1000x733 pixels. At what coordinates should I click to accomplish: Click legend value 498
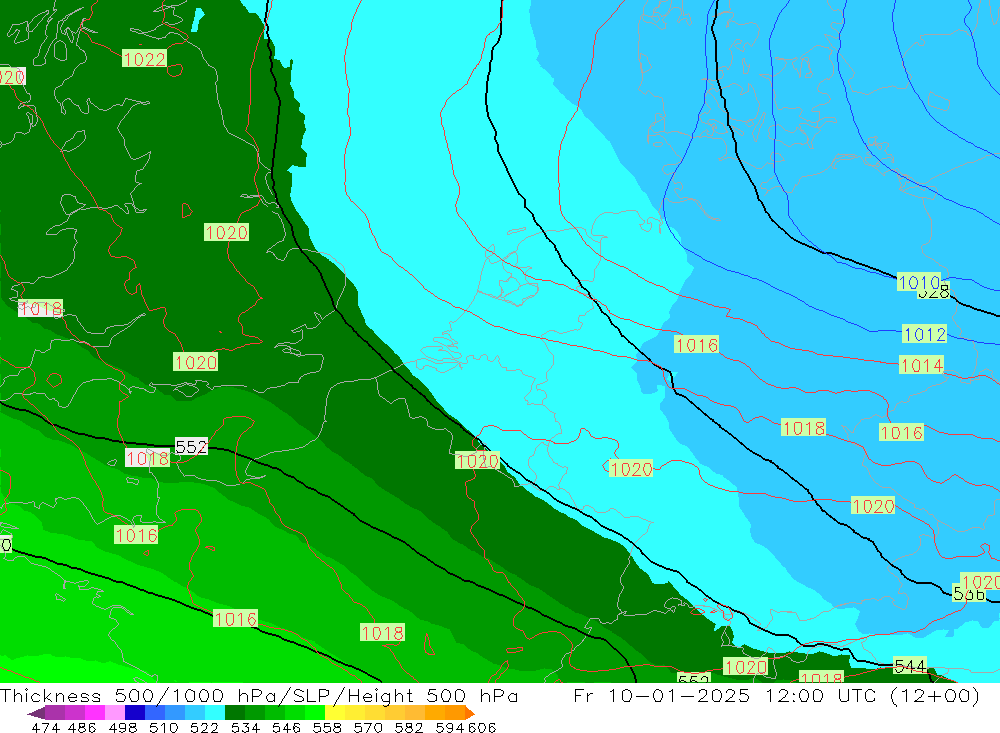(x=122, y=727)
